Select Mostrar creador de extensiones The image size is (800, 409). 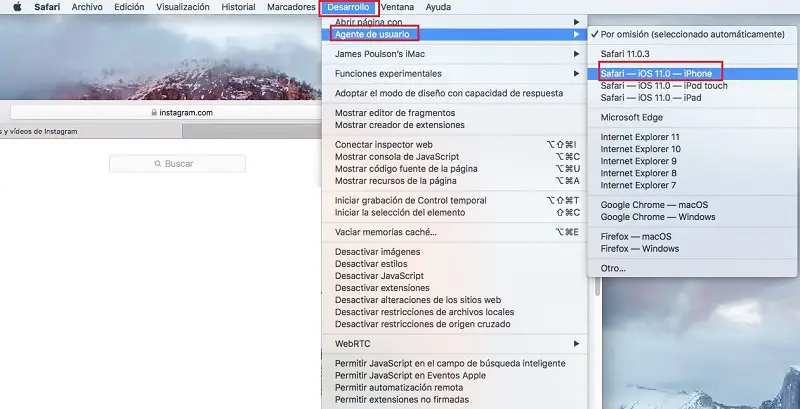pyautogui.click(x=455, y=125)
